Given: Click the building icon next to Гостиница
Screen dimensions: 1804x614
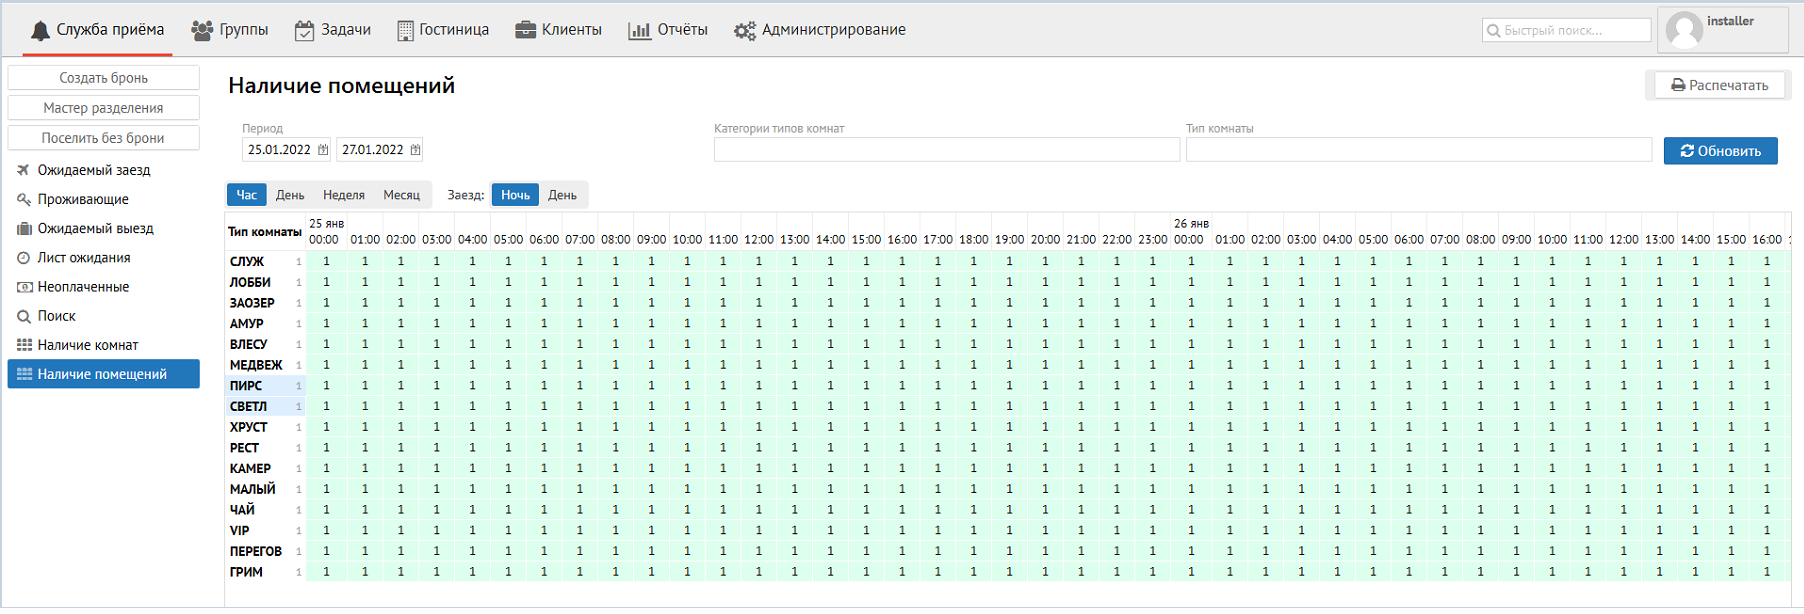Looking at the screenshot, I should [405, 31].
